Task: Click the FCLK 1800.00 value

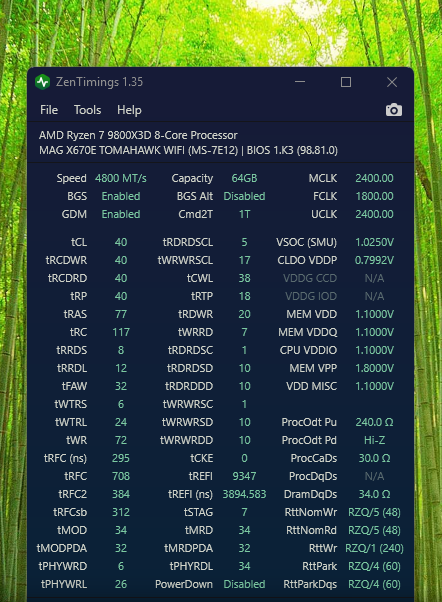Action: (374, 196)
